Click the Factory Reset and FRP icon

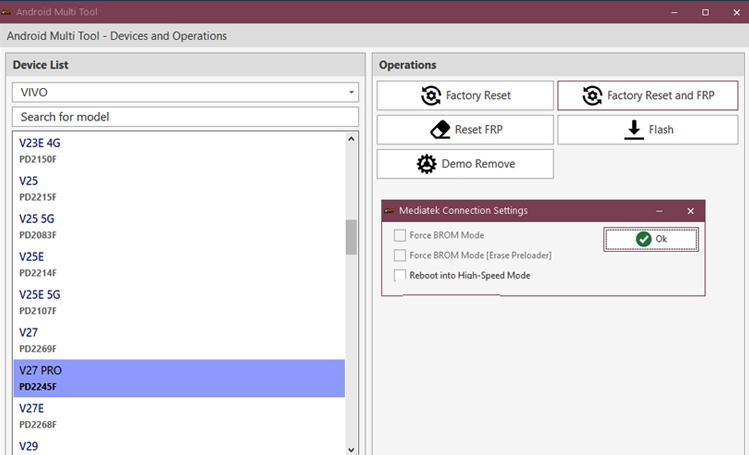[592, 96]
